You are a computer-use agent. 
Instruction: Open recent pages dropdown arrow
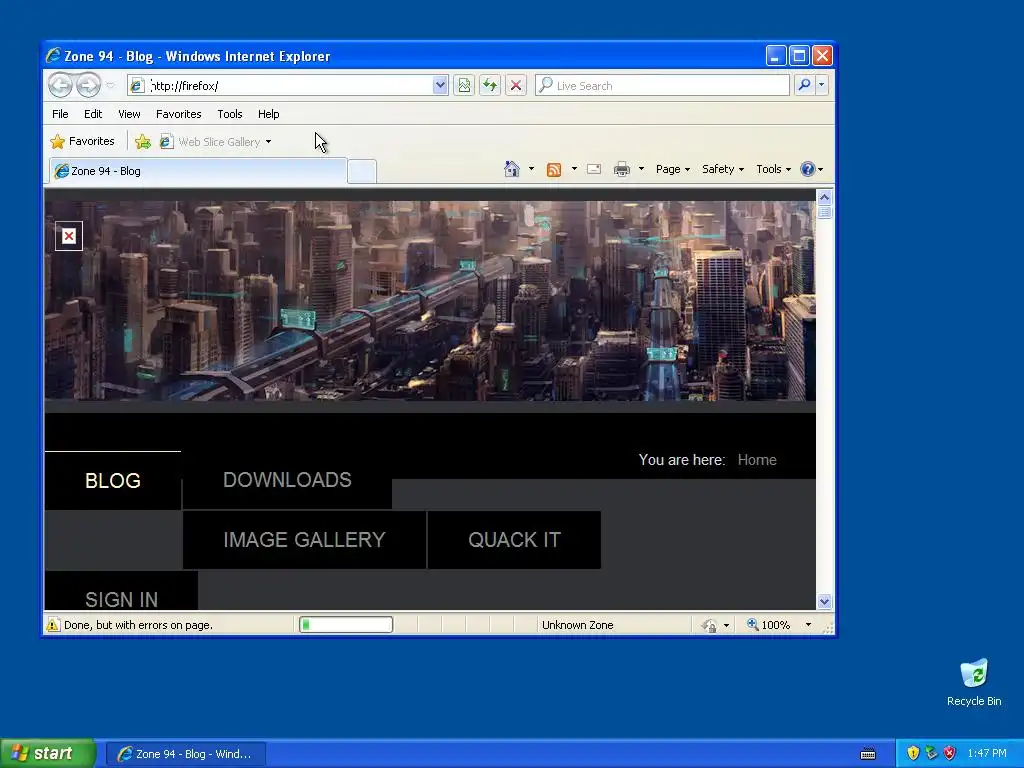click(110, 86)
